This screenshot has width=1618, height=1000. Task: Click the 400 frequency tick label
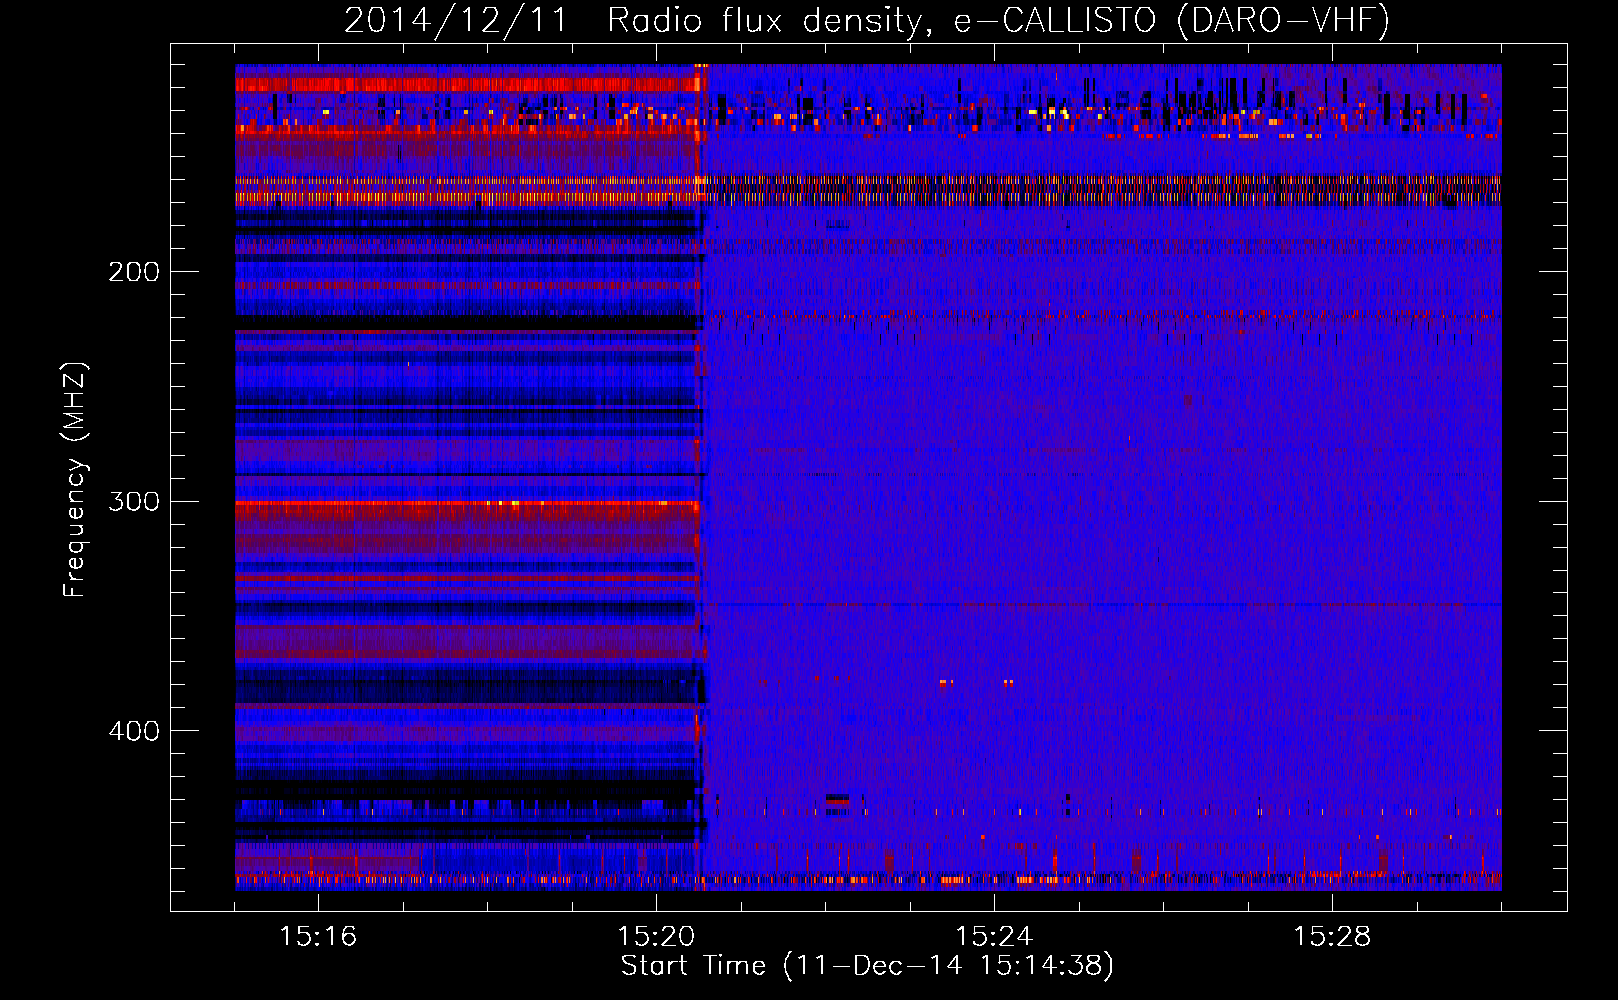(134, 731)
